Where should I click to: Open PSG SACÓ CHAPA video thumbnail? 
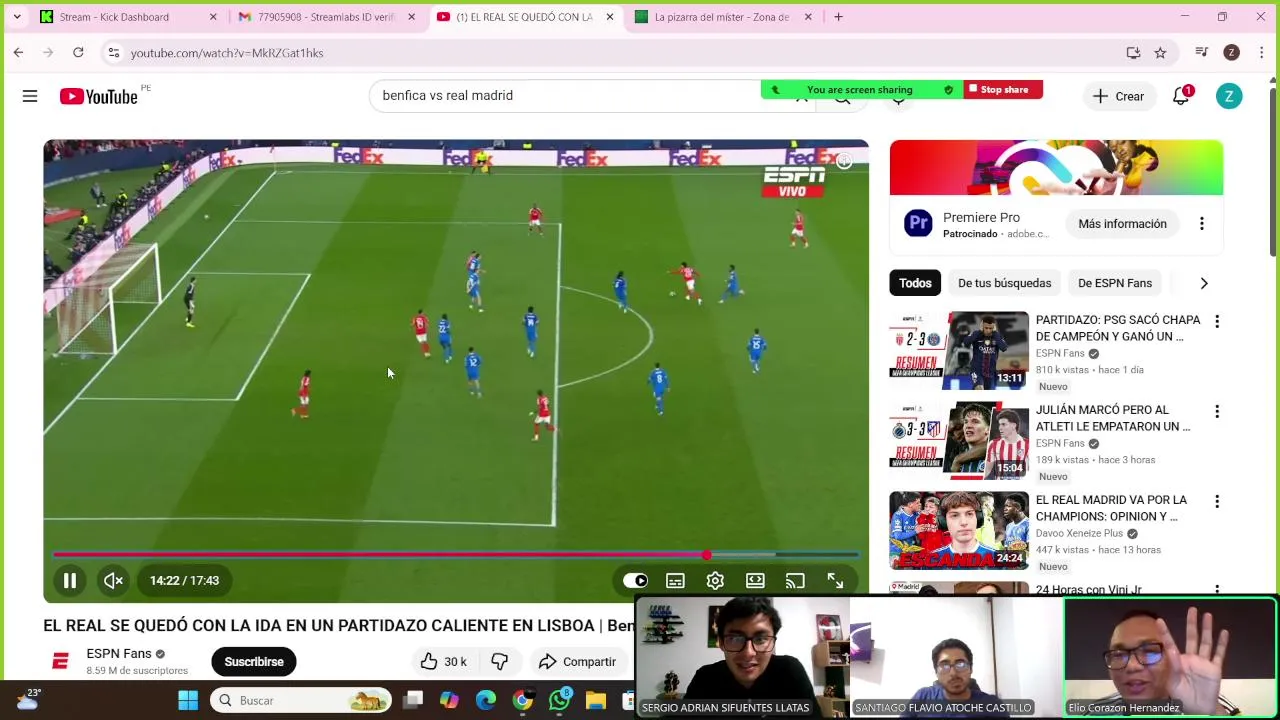click(x=959, y=350)
